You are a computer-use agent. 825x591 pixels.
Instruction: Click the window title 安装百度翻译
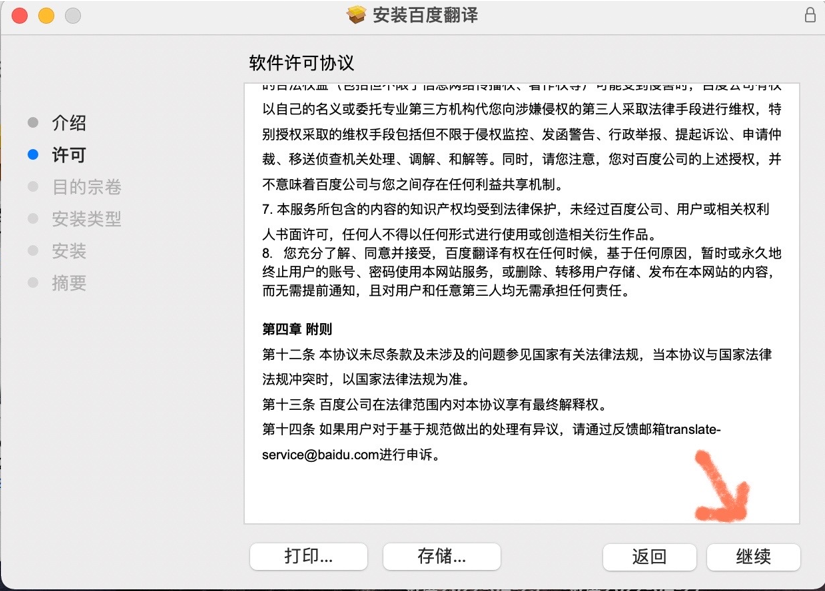click(x=425, y=15)
